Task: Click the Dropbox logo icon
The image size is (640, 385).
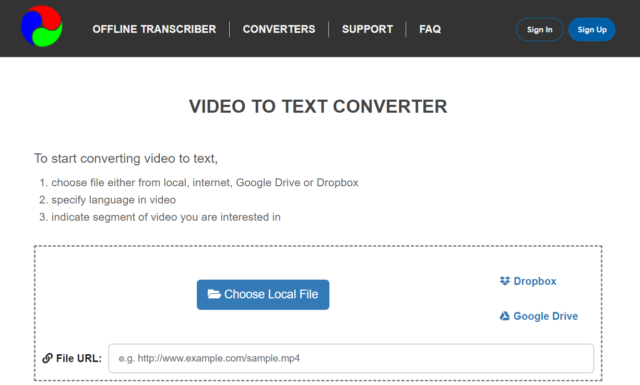Action: pyautogui.click(x=505, y=281)
